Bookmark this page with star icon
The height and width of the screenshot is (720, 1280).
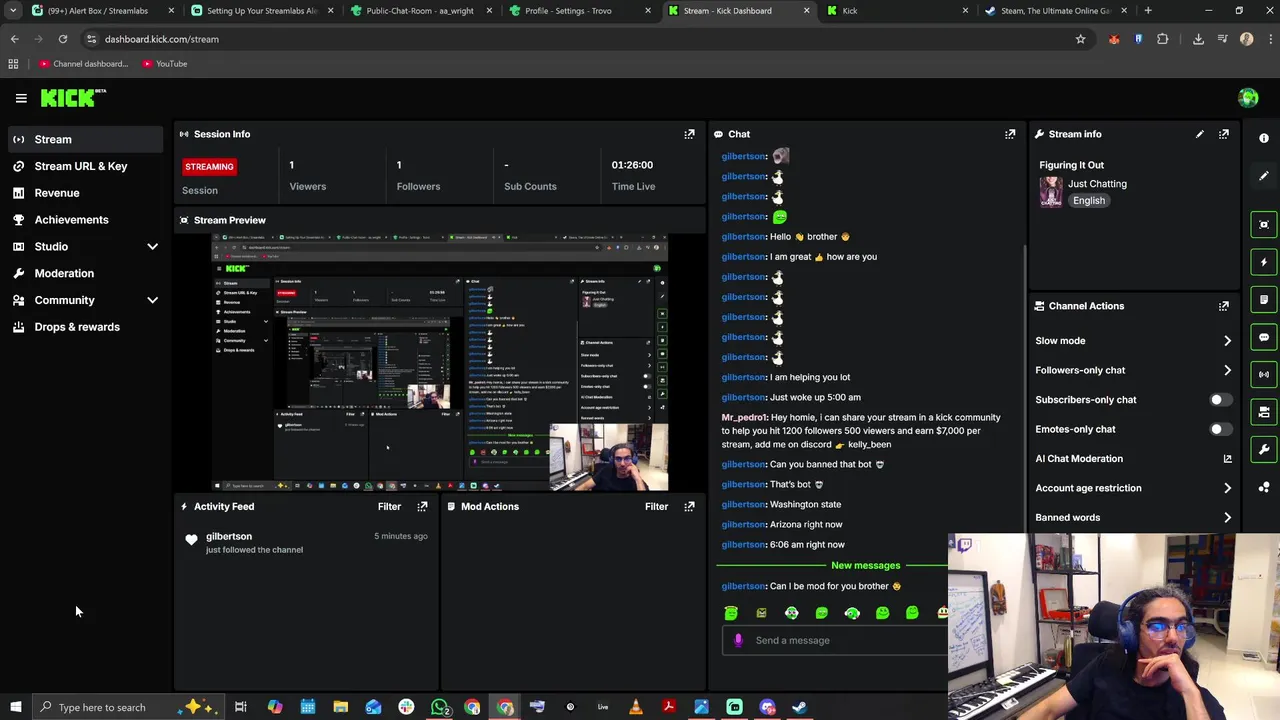click(x=1080, y=39)
